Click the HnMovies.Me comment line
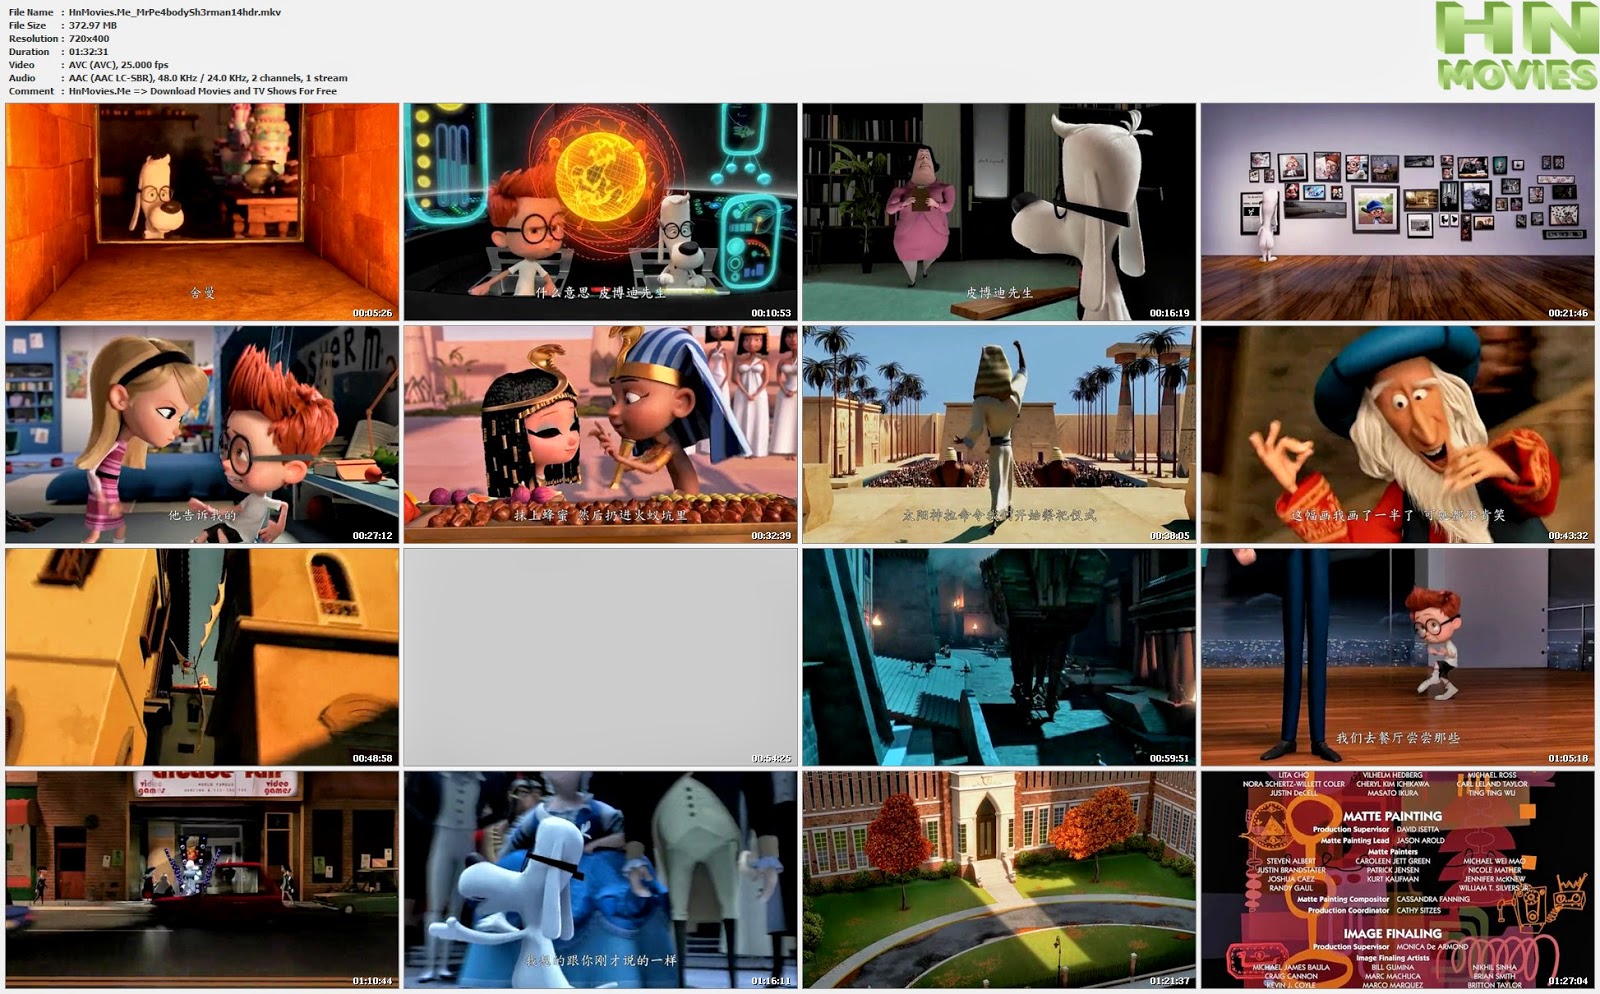Viewport: 1600px width, 994px height. pos(173,91)
